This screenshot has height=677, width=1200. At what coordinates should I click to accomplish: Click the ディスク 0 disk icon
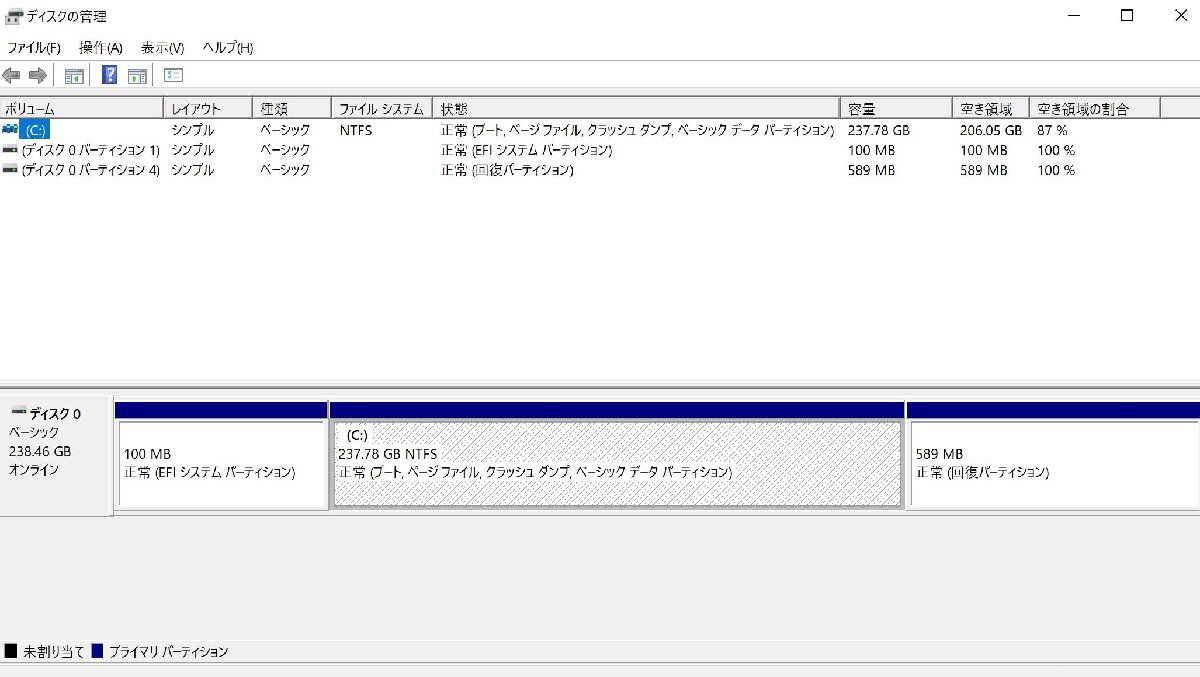point(18,413)
